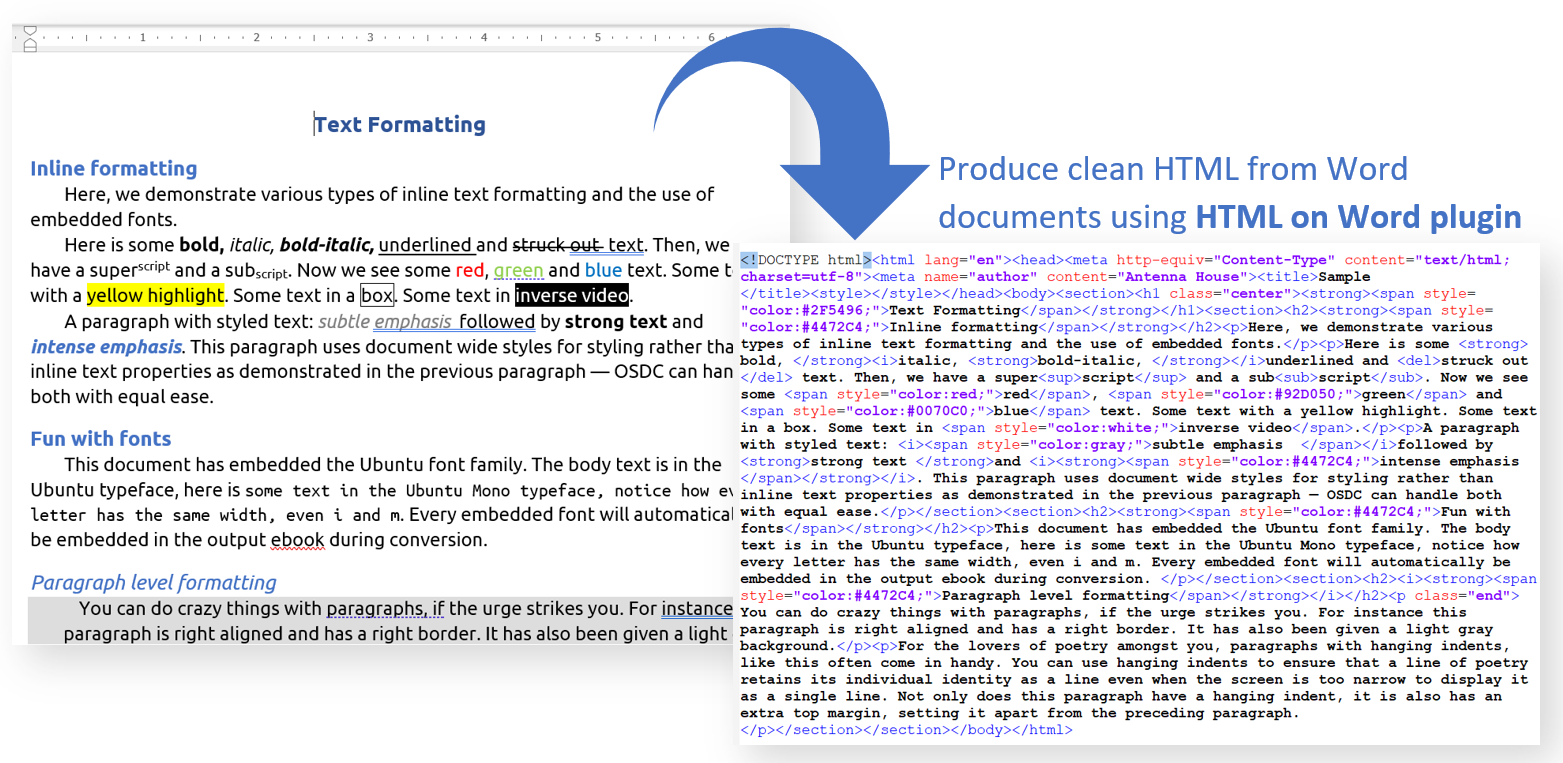The width and height of the screenshot is (1563, 763).
Task: Click the gray word "subtle" in the Word document
Action: click(343, 322)
